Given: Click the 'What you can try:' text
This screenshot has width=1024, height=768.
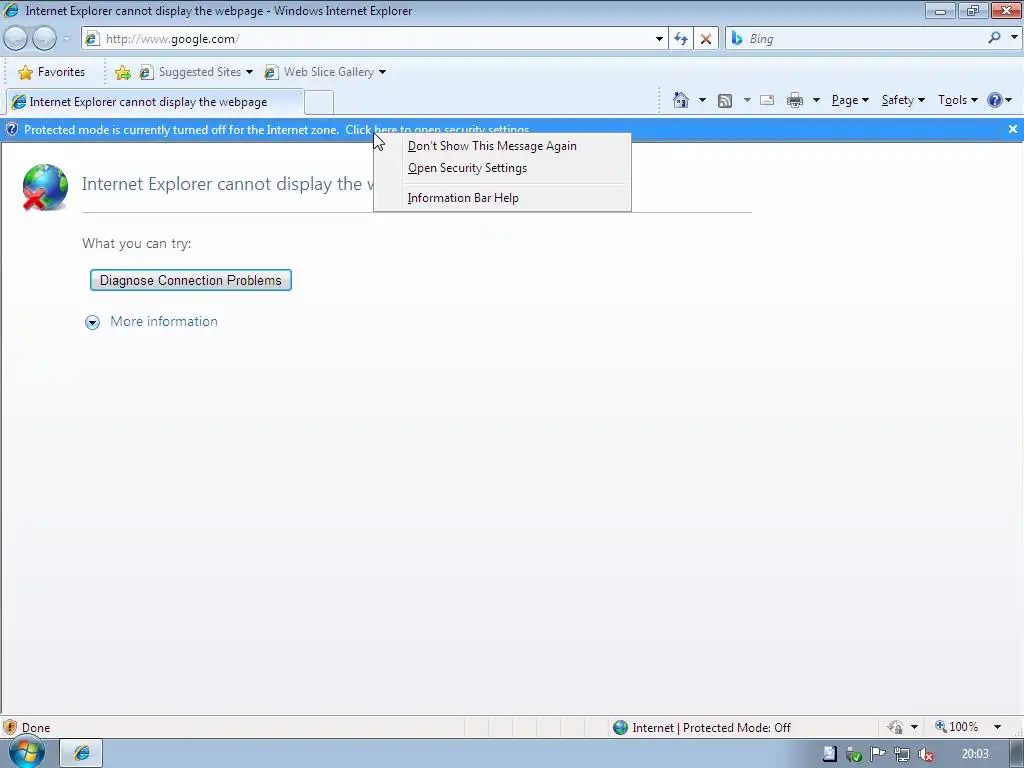Looking at the screenshot, I should [x=136, y=243].
